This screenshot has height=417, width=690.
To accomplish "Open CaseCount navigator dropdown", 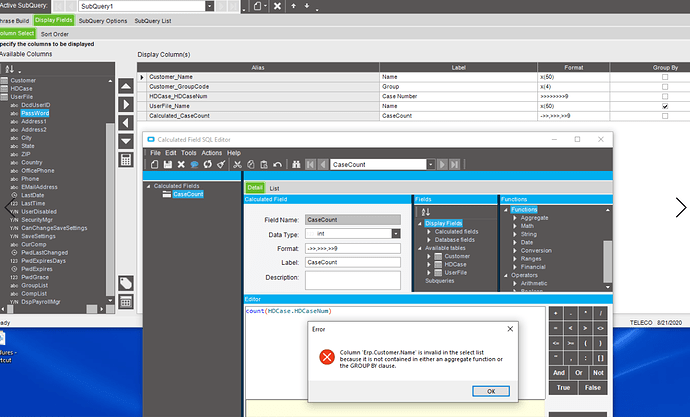I will (431, 165).
